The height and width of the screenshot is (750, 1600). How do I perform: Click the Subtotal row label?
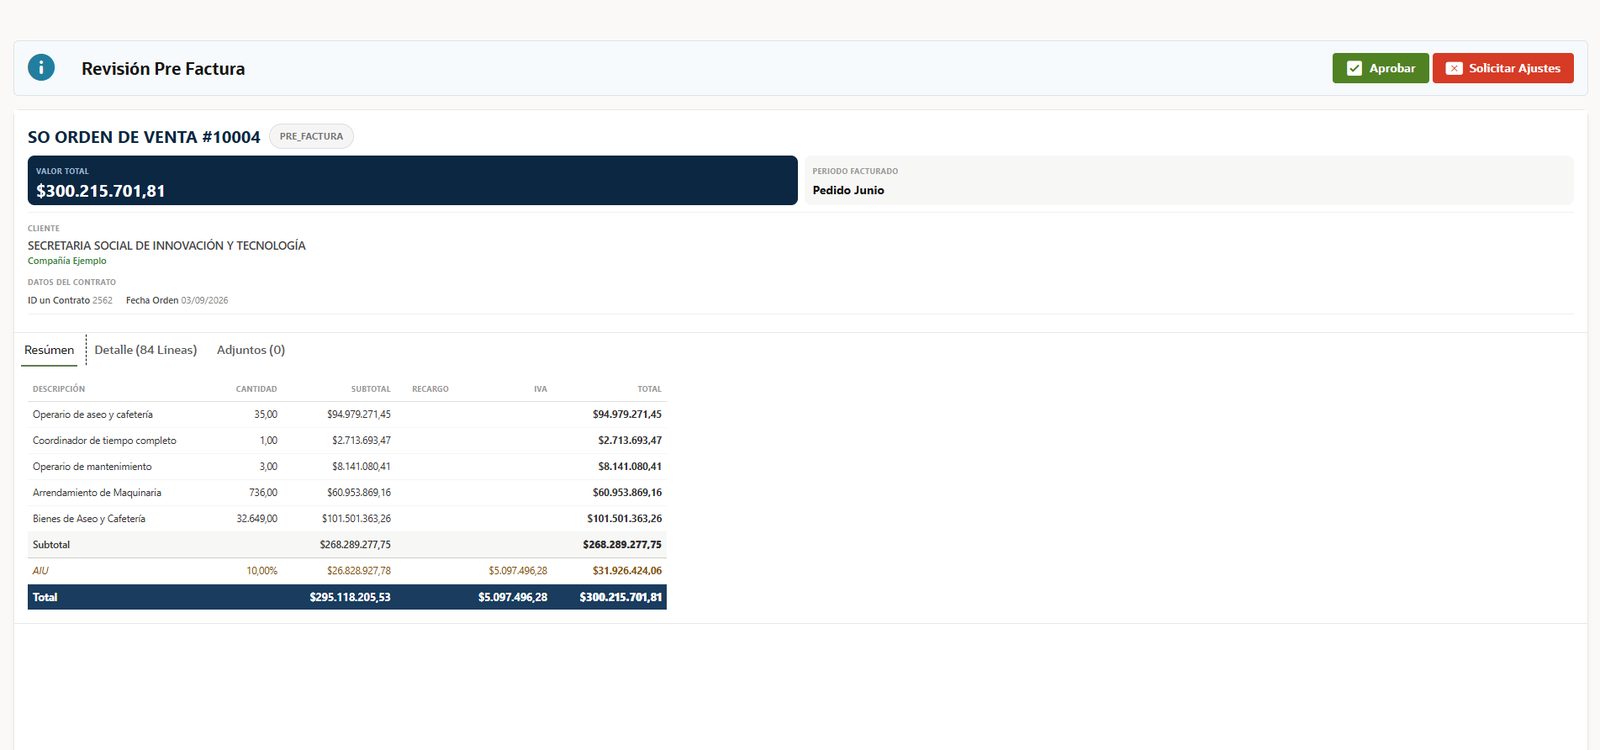click(x=51, y=545)
